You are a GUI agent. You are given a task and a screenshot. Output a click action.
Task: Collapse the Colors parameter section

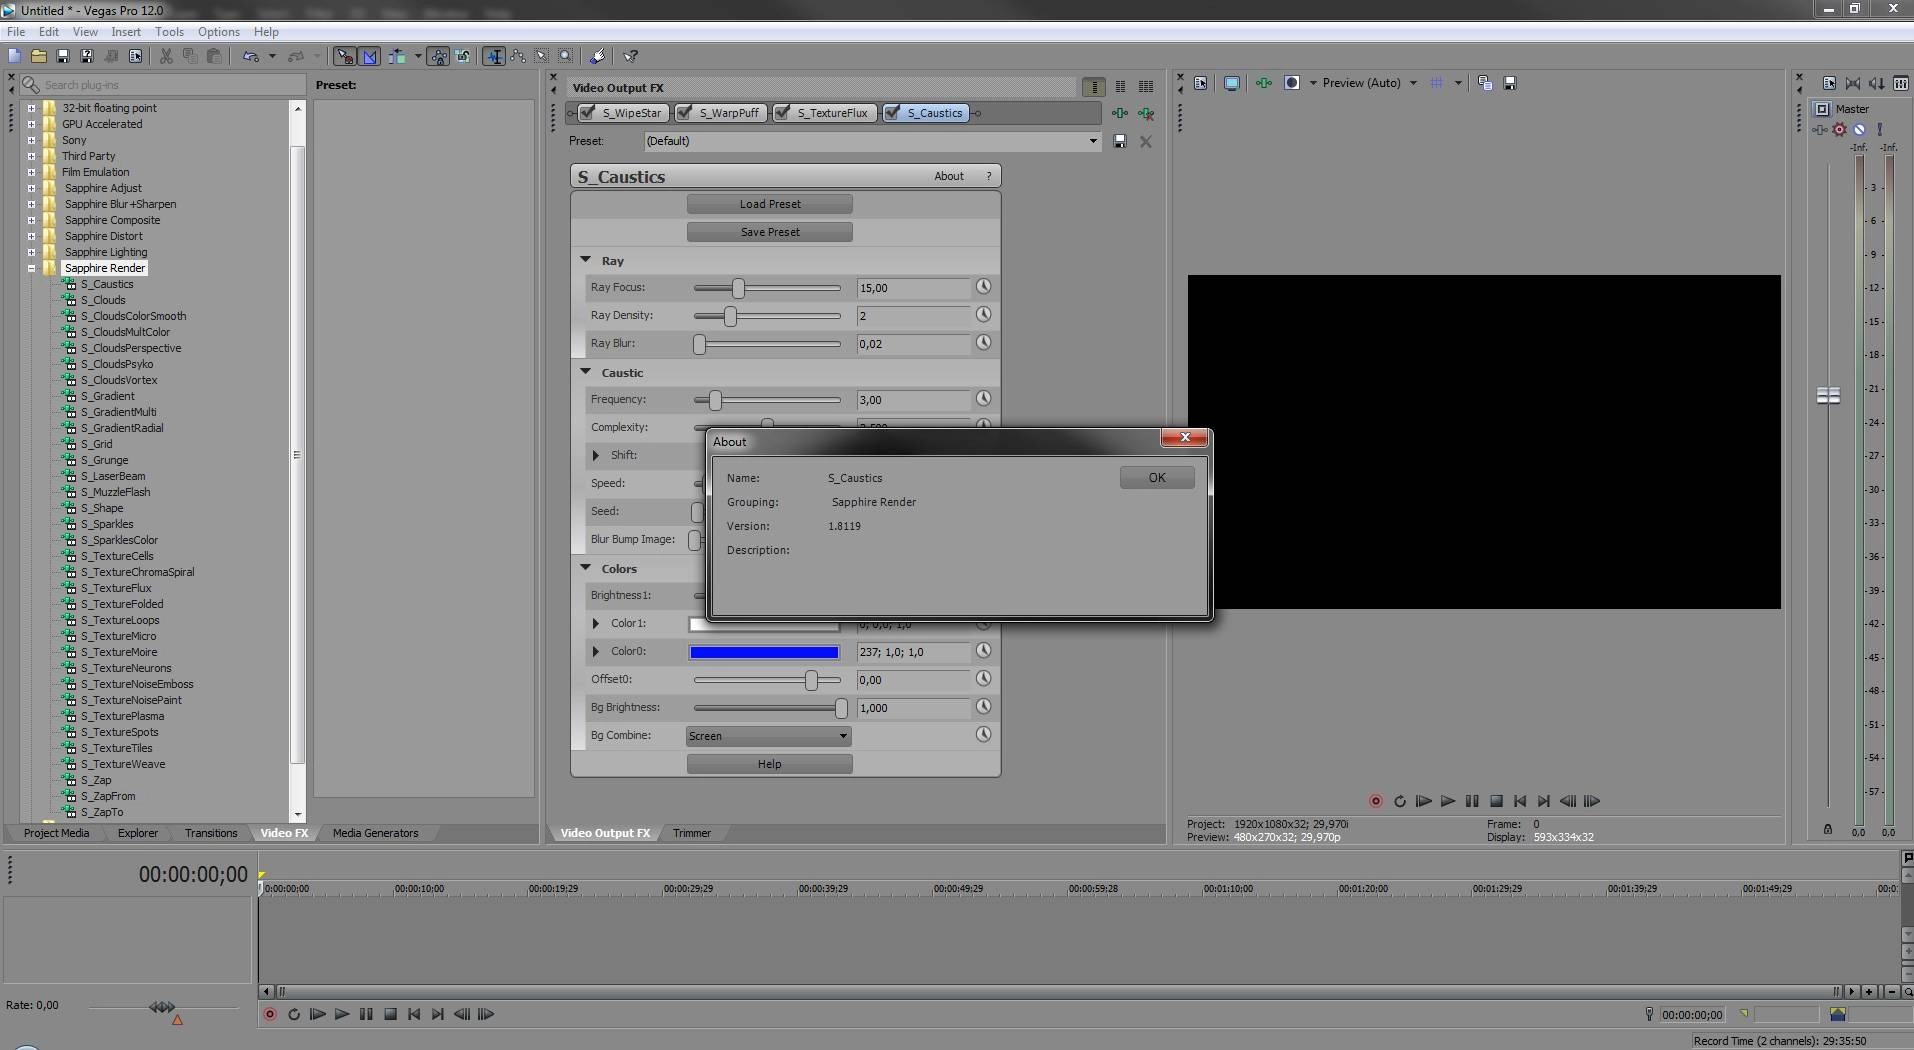(586, 568)
